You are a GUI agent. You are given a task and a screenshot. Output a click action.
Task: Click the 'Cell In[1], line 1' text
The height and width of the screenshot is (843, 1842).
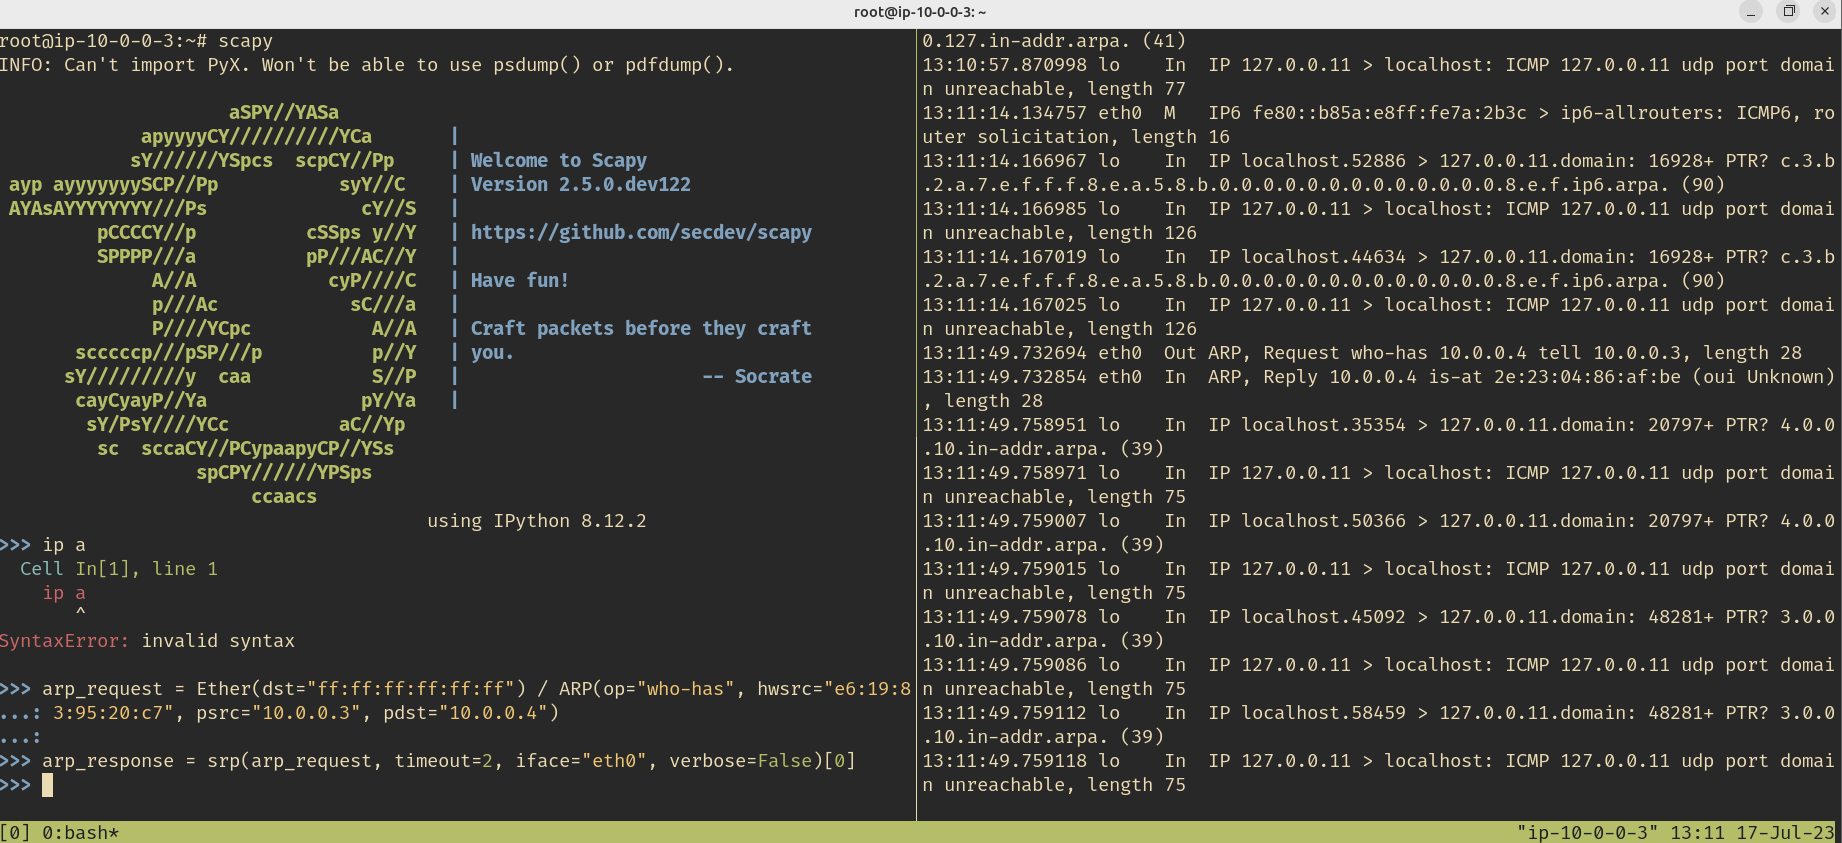pos(119,568)
